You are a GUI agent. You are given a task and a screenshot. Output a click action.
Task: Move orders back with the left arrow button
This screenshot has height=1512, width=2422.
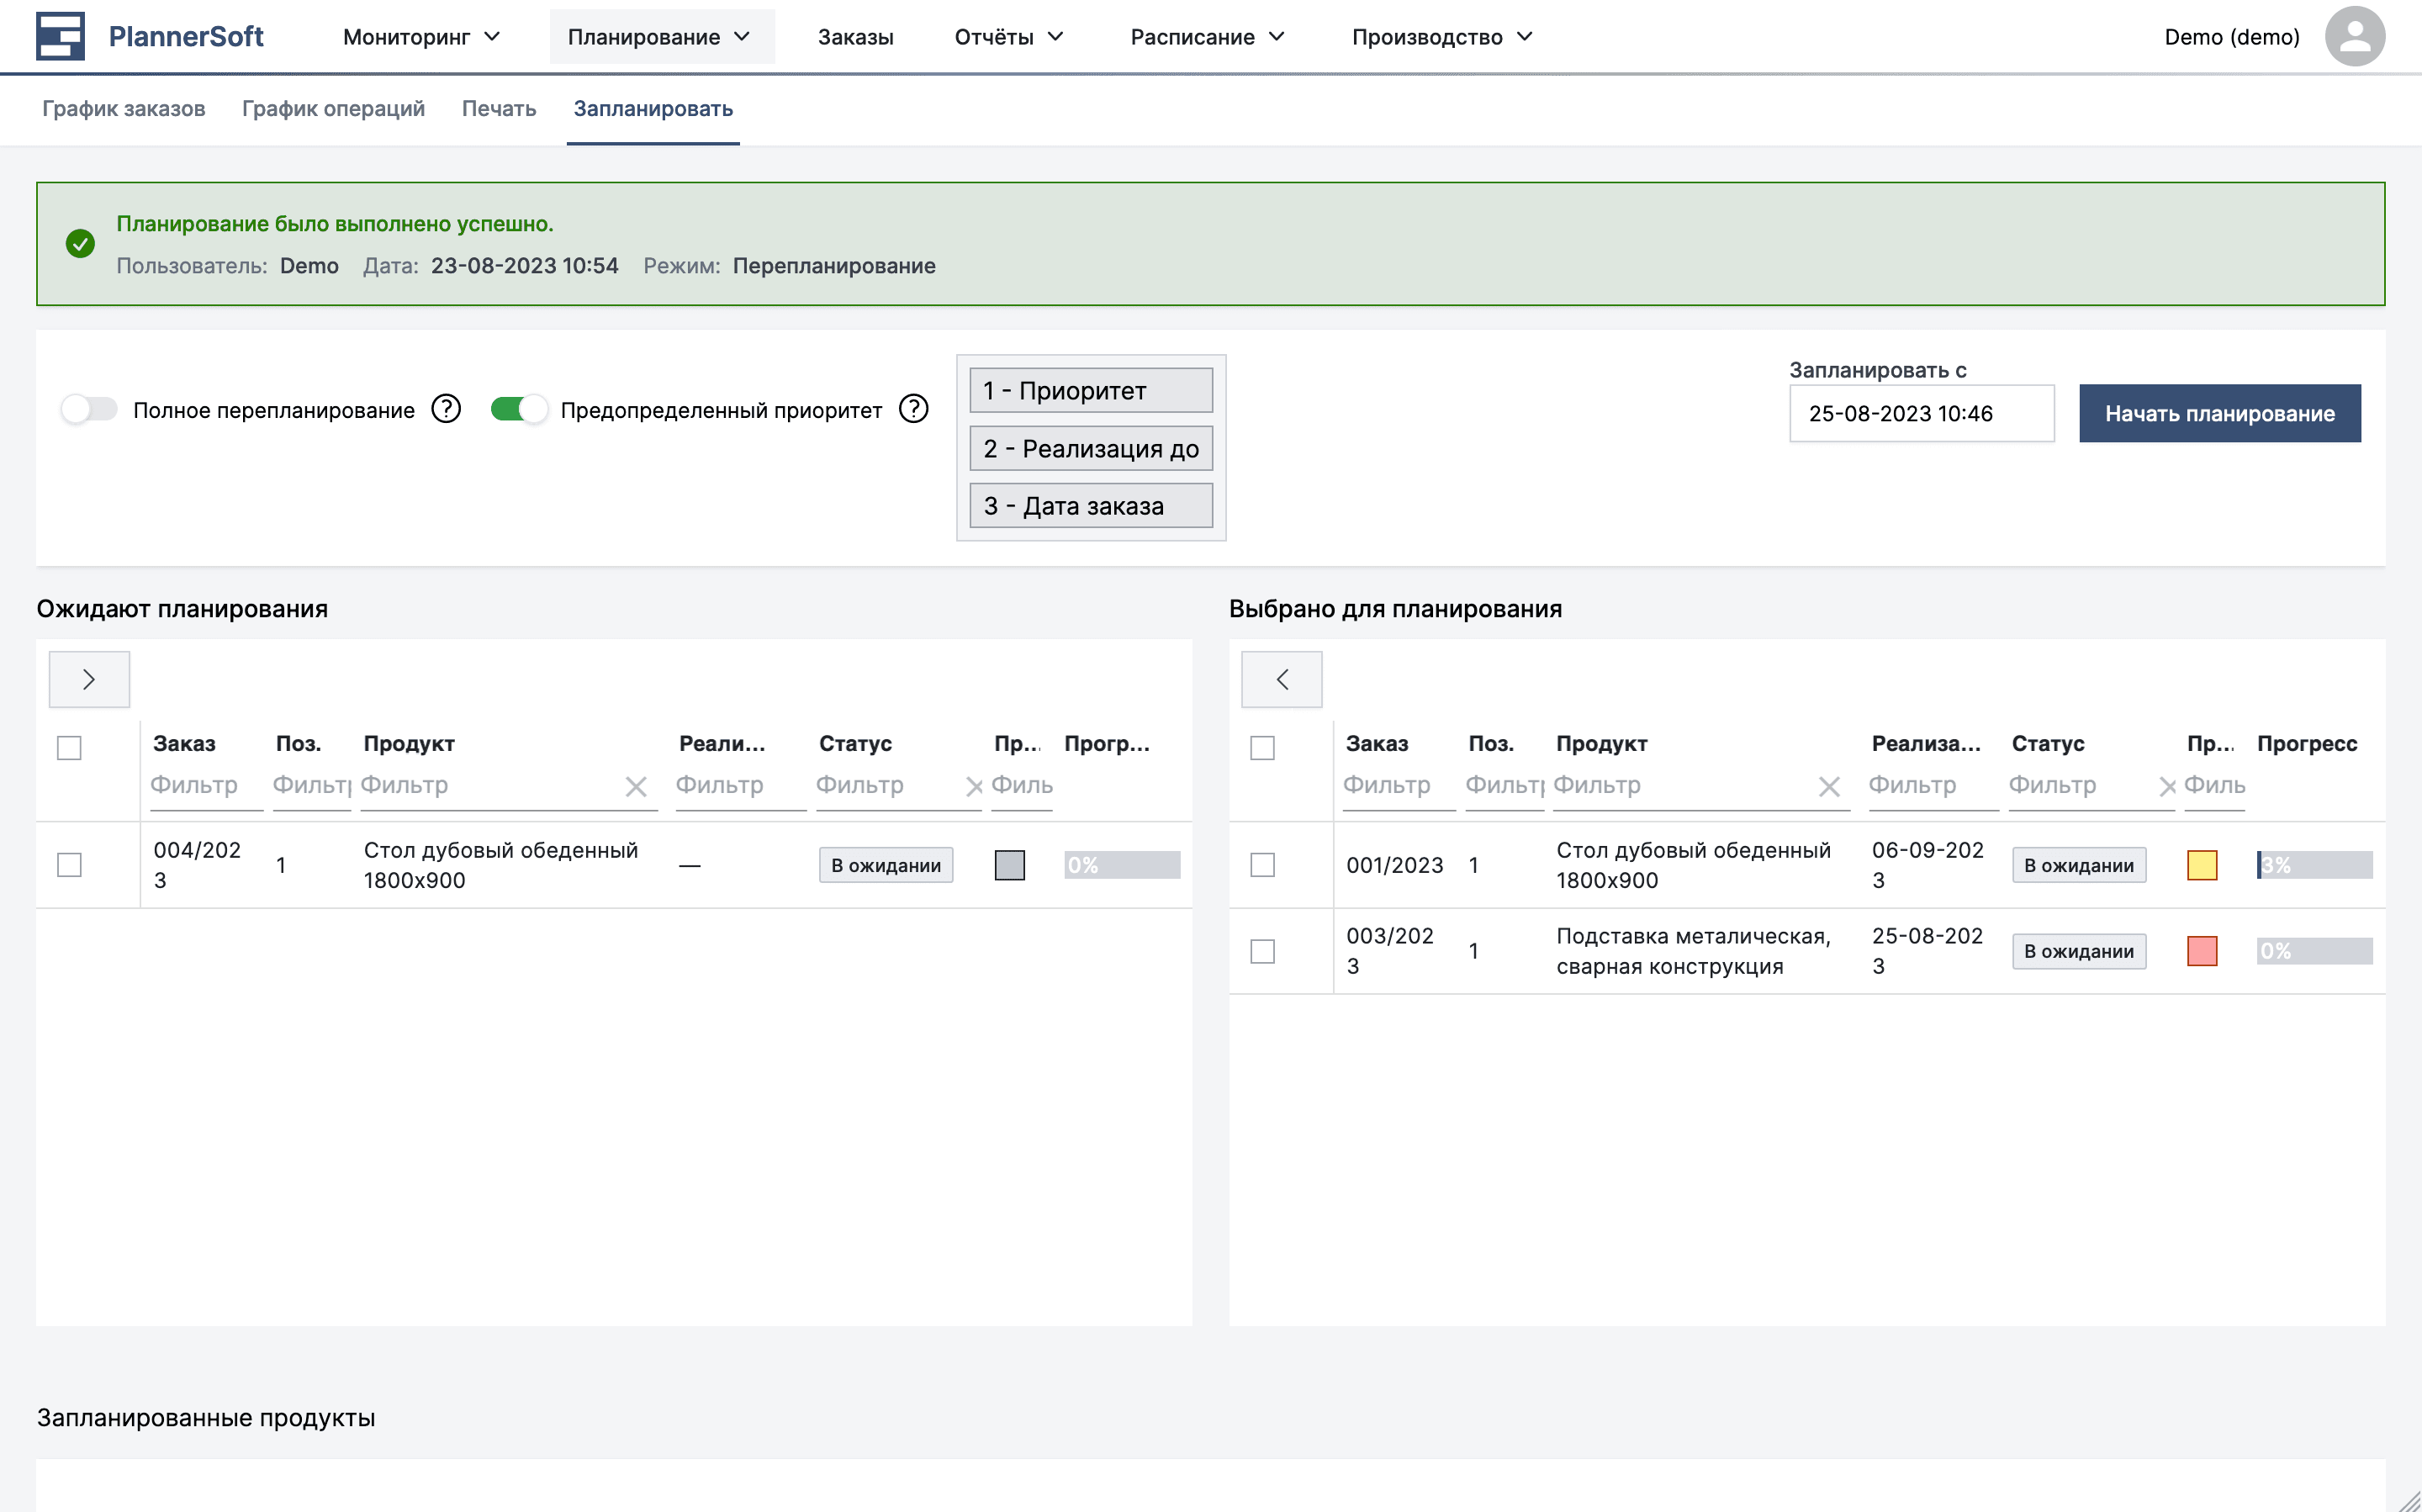(x=1282, y=679)
